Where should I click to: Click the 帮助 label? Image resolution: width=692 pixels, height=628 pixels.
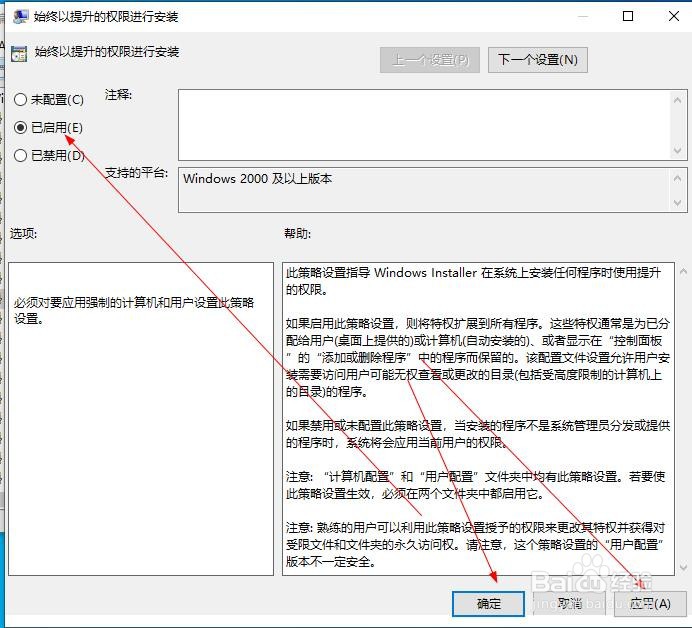click(297, 233)
